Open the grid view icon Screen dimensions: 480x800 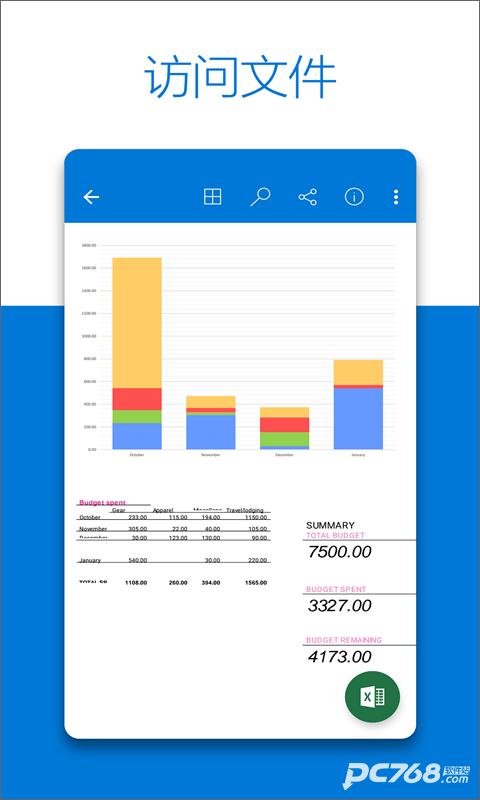tap(213, 196)
